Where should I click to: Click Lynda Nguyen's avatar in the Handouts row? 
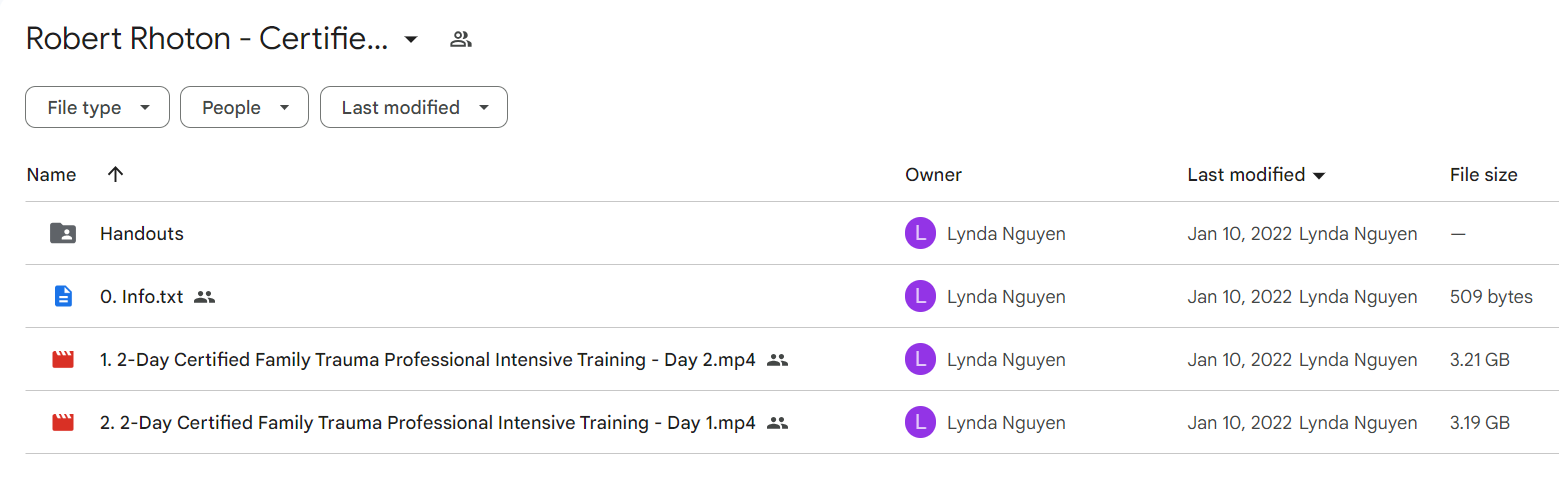point(920,234)
